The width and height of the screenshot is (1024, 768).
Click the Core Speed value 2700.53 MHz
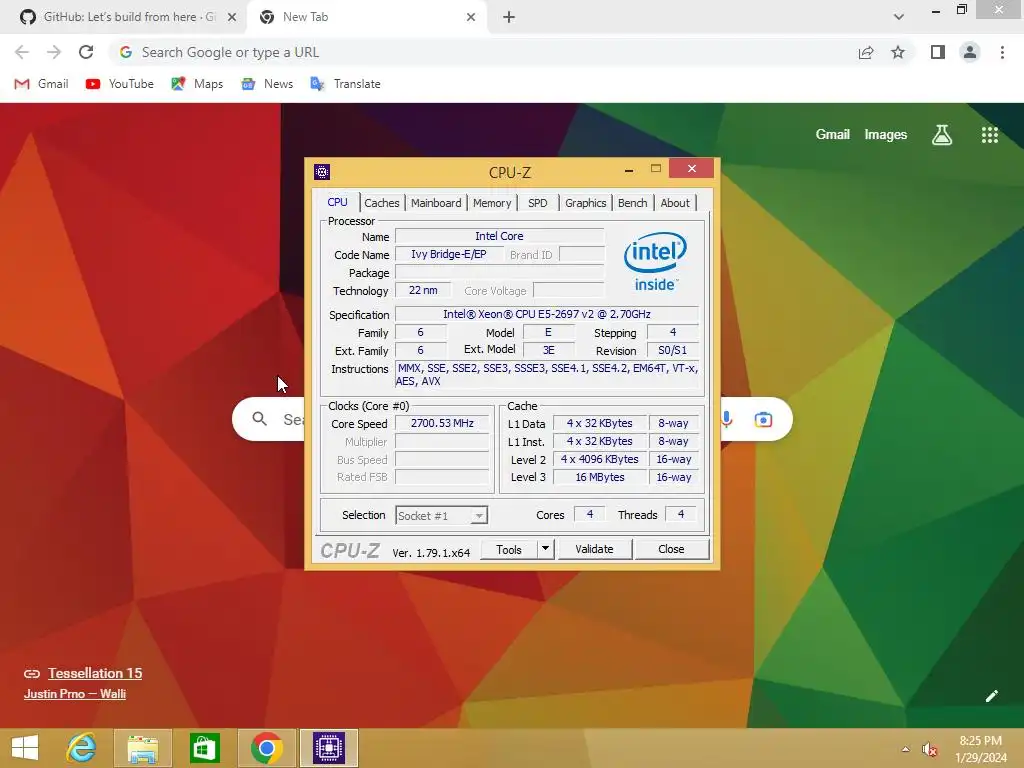pos(442,423)
